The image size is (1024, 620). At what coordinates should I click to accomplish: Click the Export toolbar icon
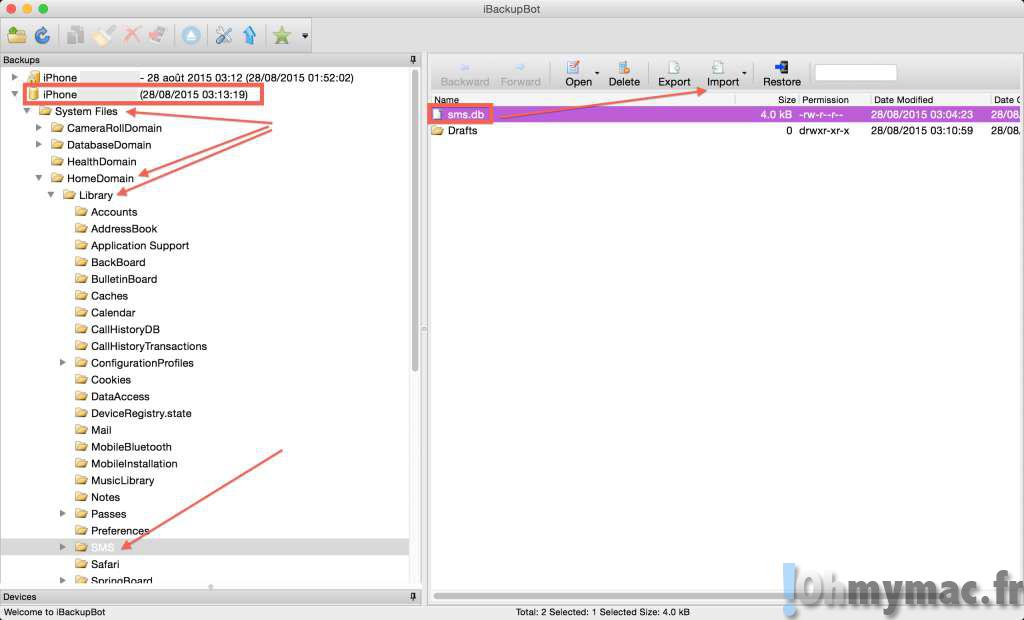(674, 73)
